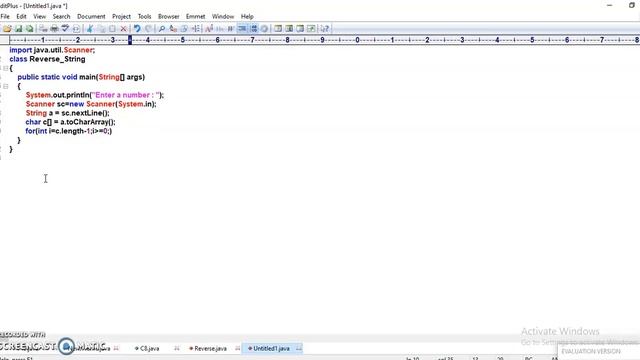Viewport: 640px width, 360px height.
Task: Click the Paste toolbar icon
Action: [x=112, y=29]
